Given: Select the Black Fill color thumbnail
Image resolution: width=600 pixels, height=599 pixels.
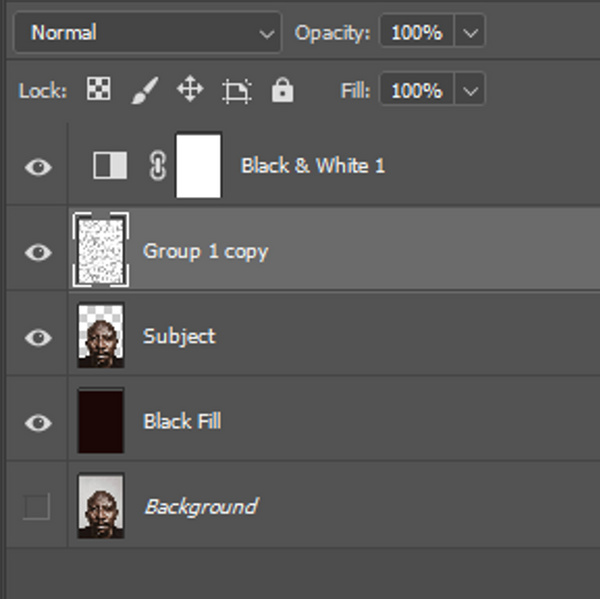Looking at the screenshot, I should [101, 422].
